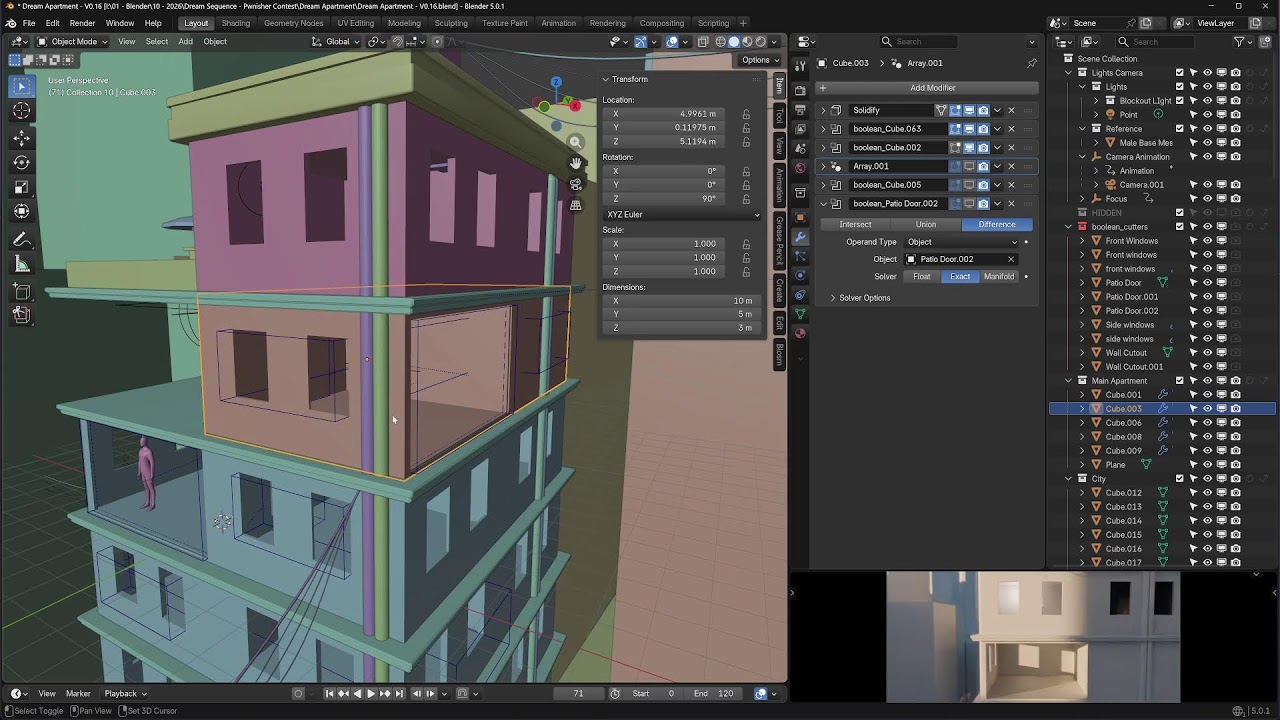Image resolution: width=1280 pixels, height=720 pixels.
Task: Switch to solid viewport shading
Action: coord(733,42)
